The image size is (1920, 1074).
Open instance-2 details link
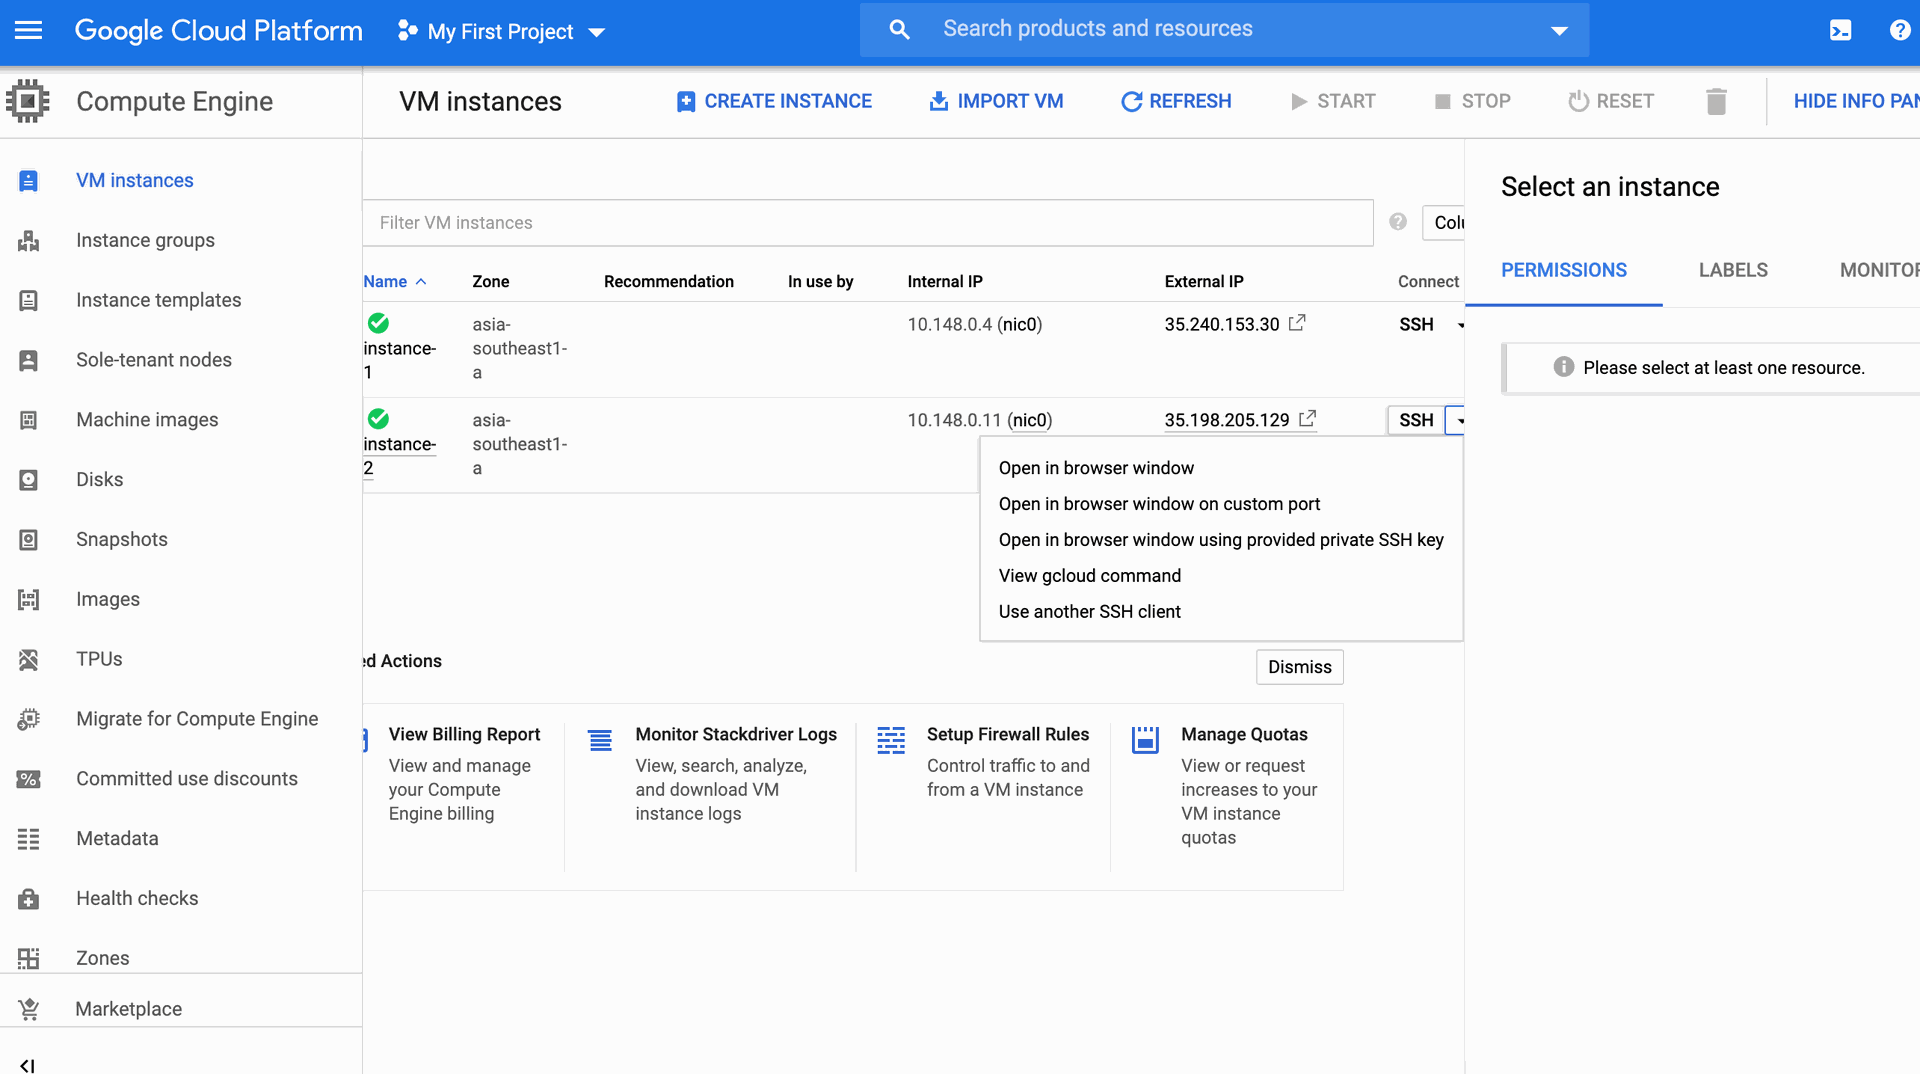(399, 456)
